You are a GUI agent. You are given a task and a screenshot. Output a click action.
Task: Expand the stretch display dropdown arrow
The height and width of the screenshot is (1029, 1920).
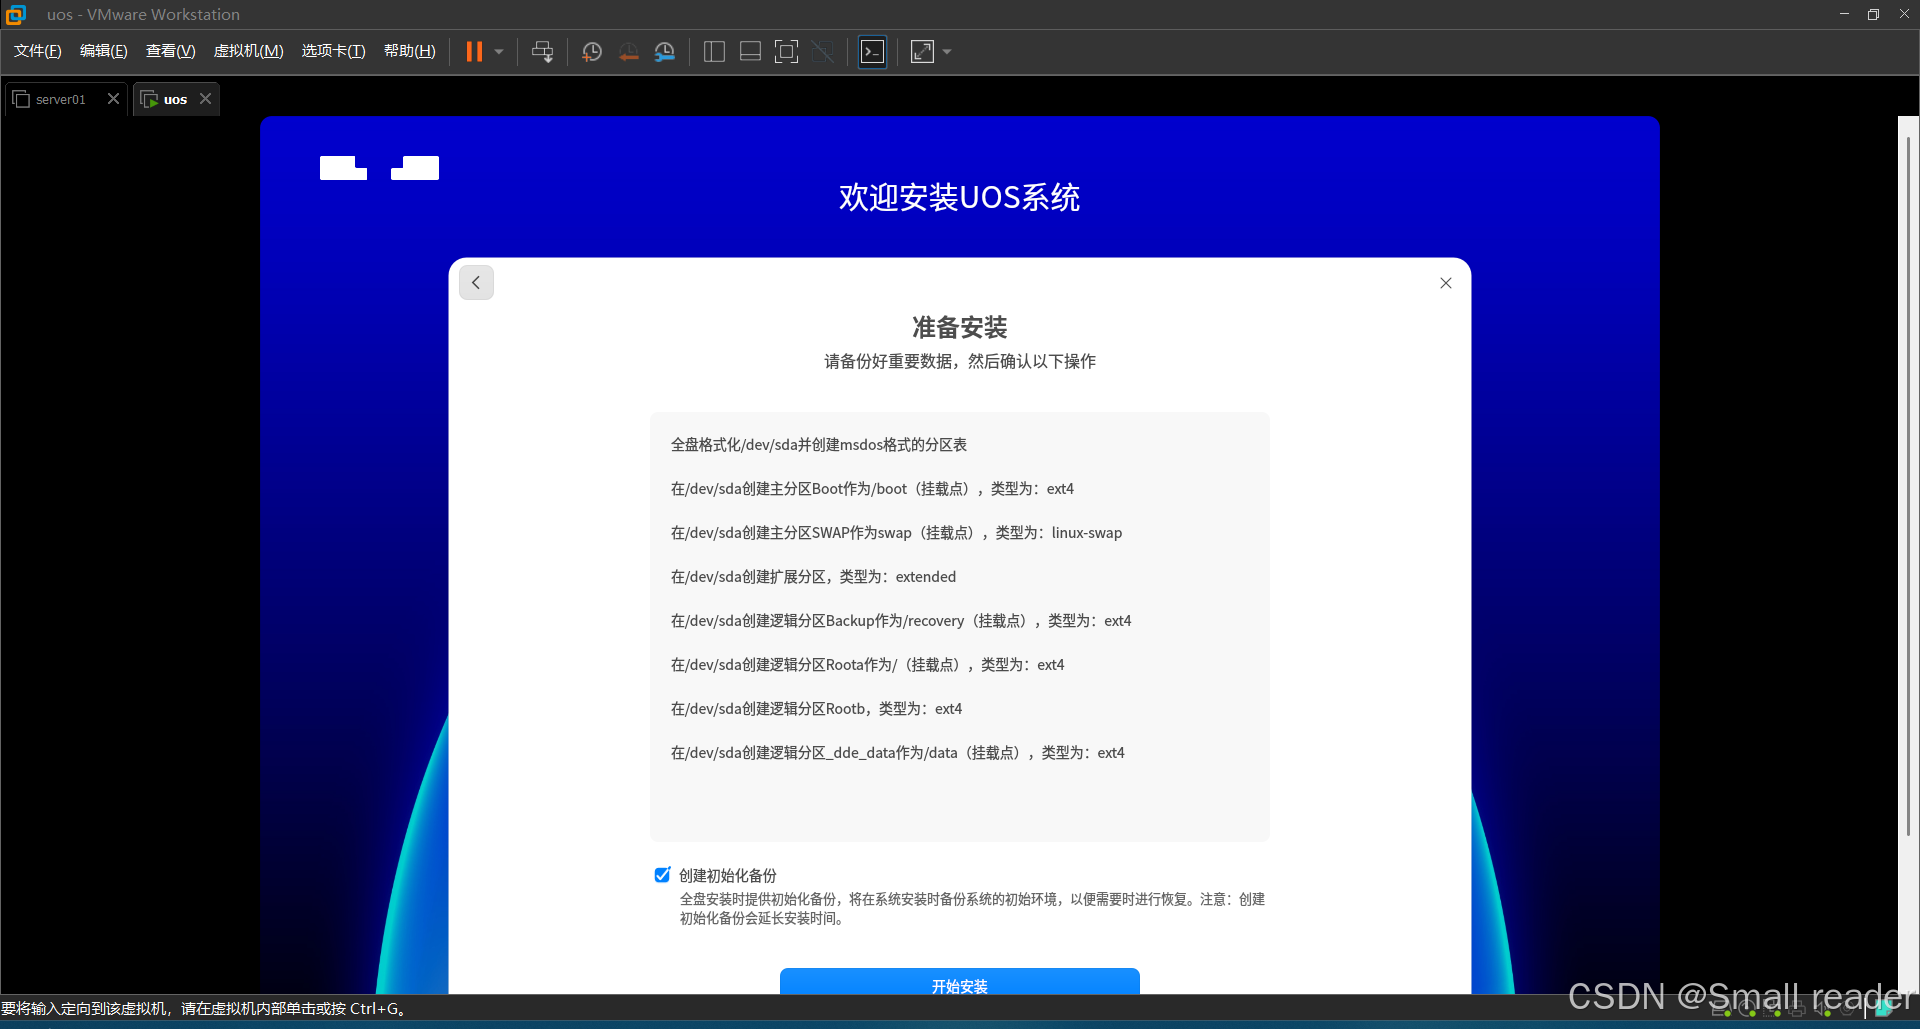pyautogui.click(x=947, y=52)
